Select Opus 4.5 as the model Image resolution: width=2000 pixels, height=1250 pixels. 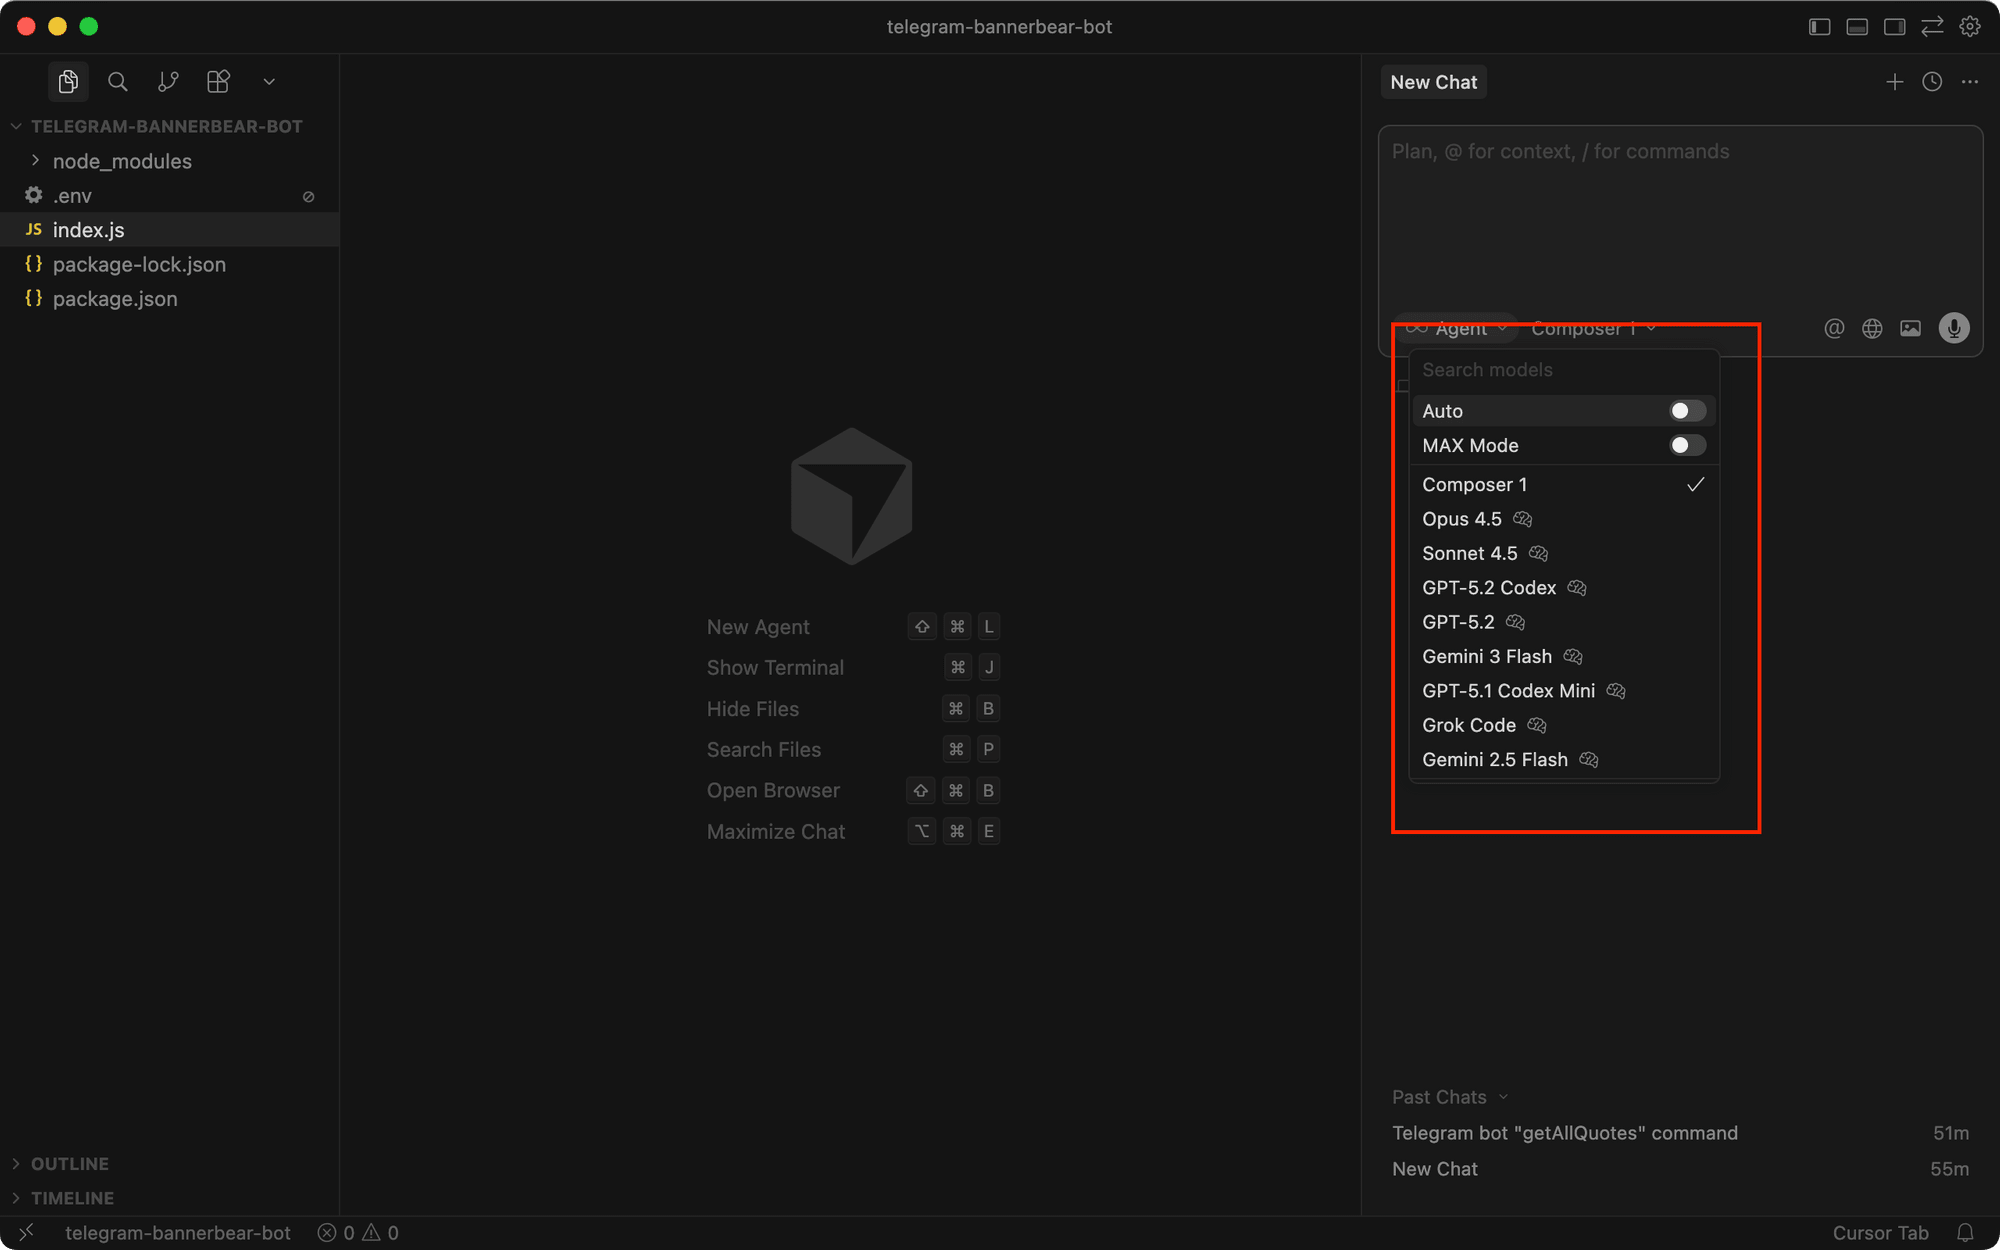[x=1462, y=519]
